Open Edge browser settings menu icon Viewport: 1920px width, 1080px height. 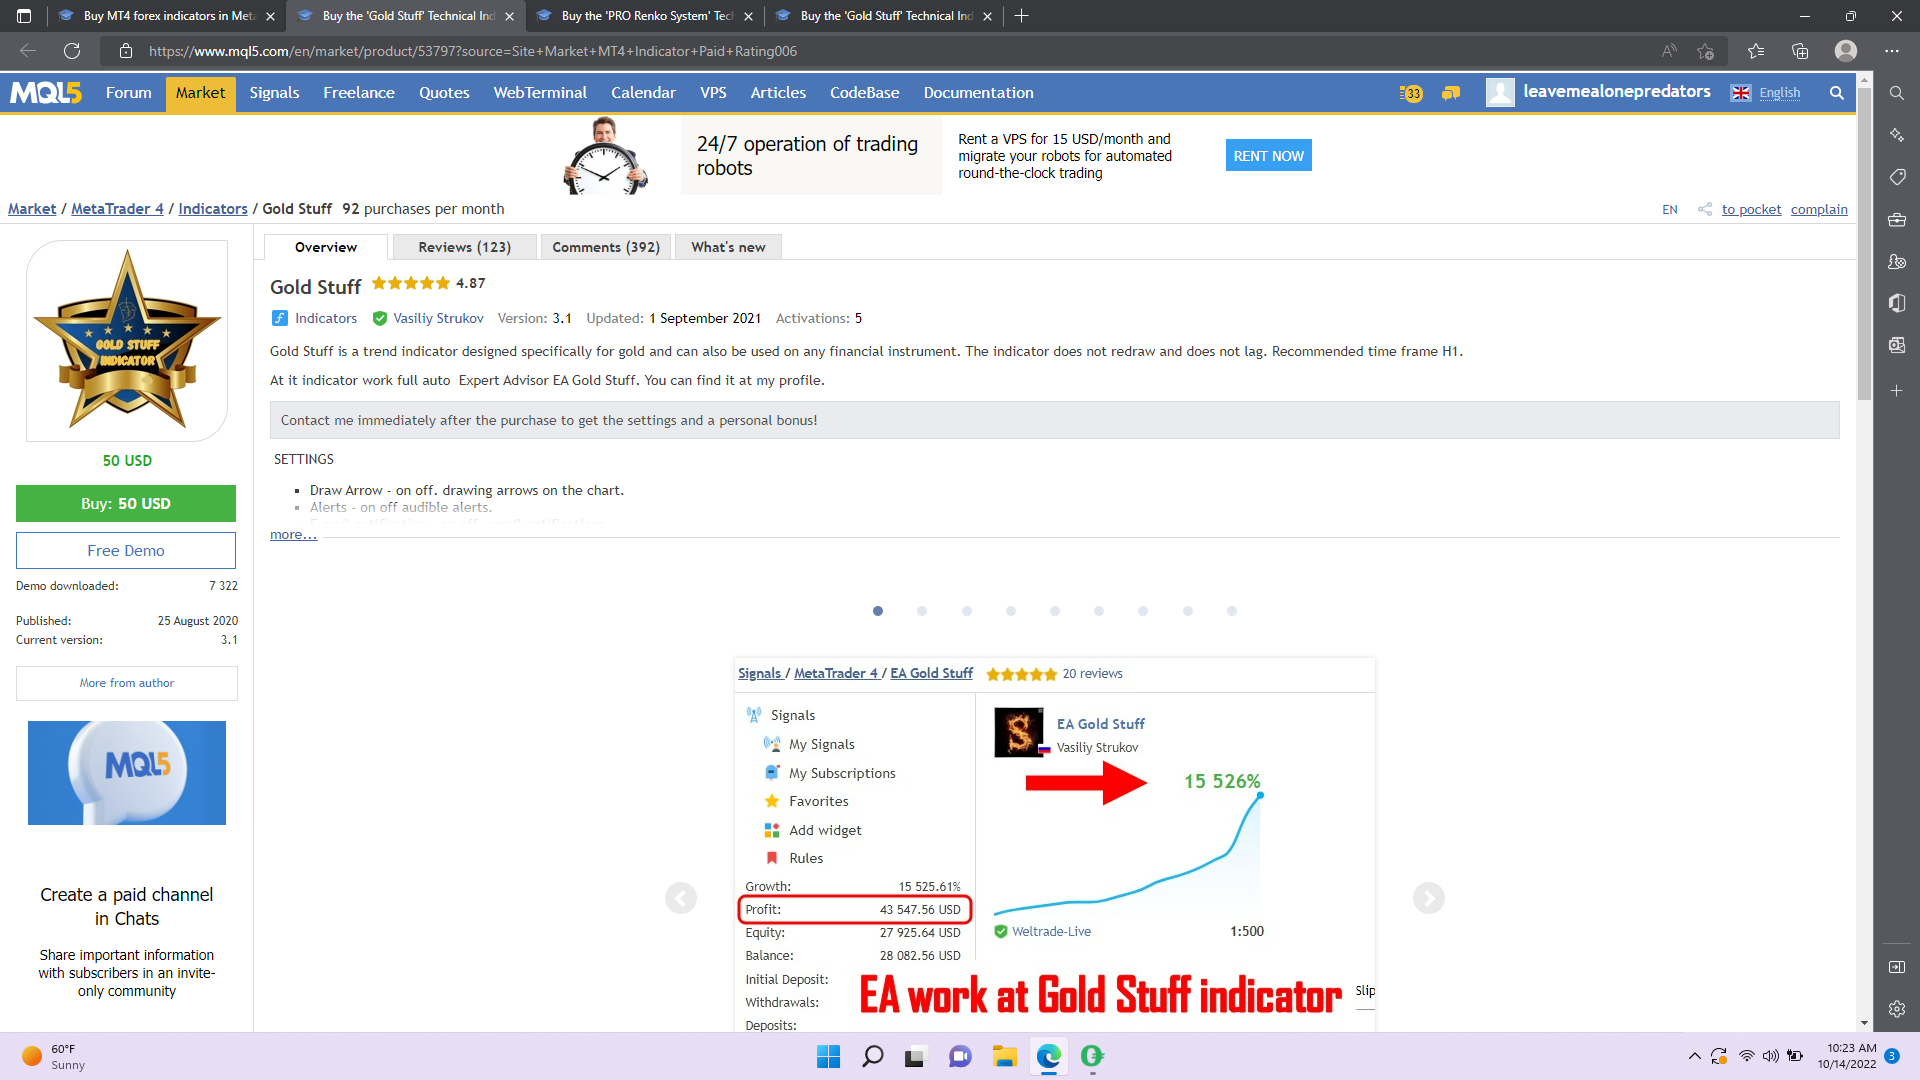click(1891, 51)
